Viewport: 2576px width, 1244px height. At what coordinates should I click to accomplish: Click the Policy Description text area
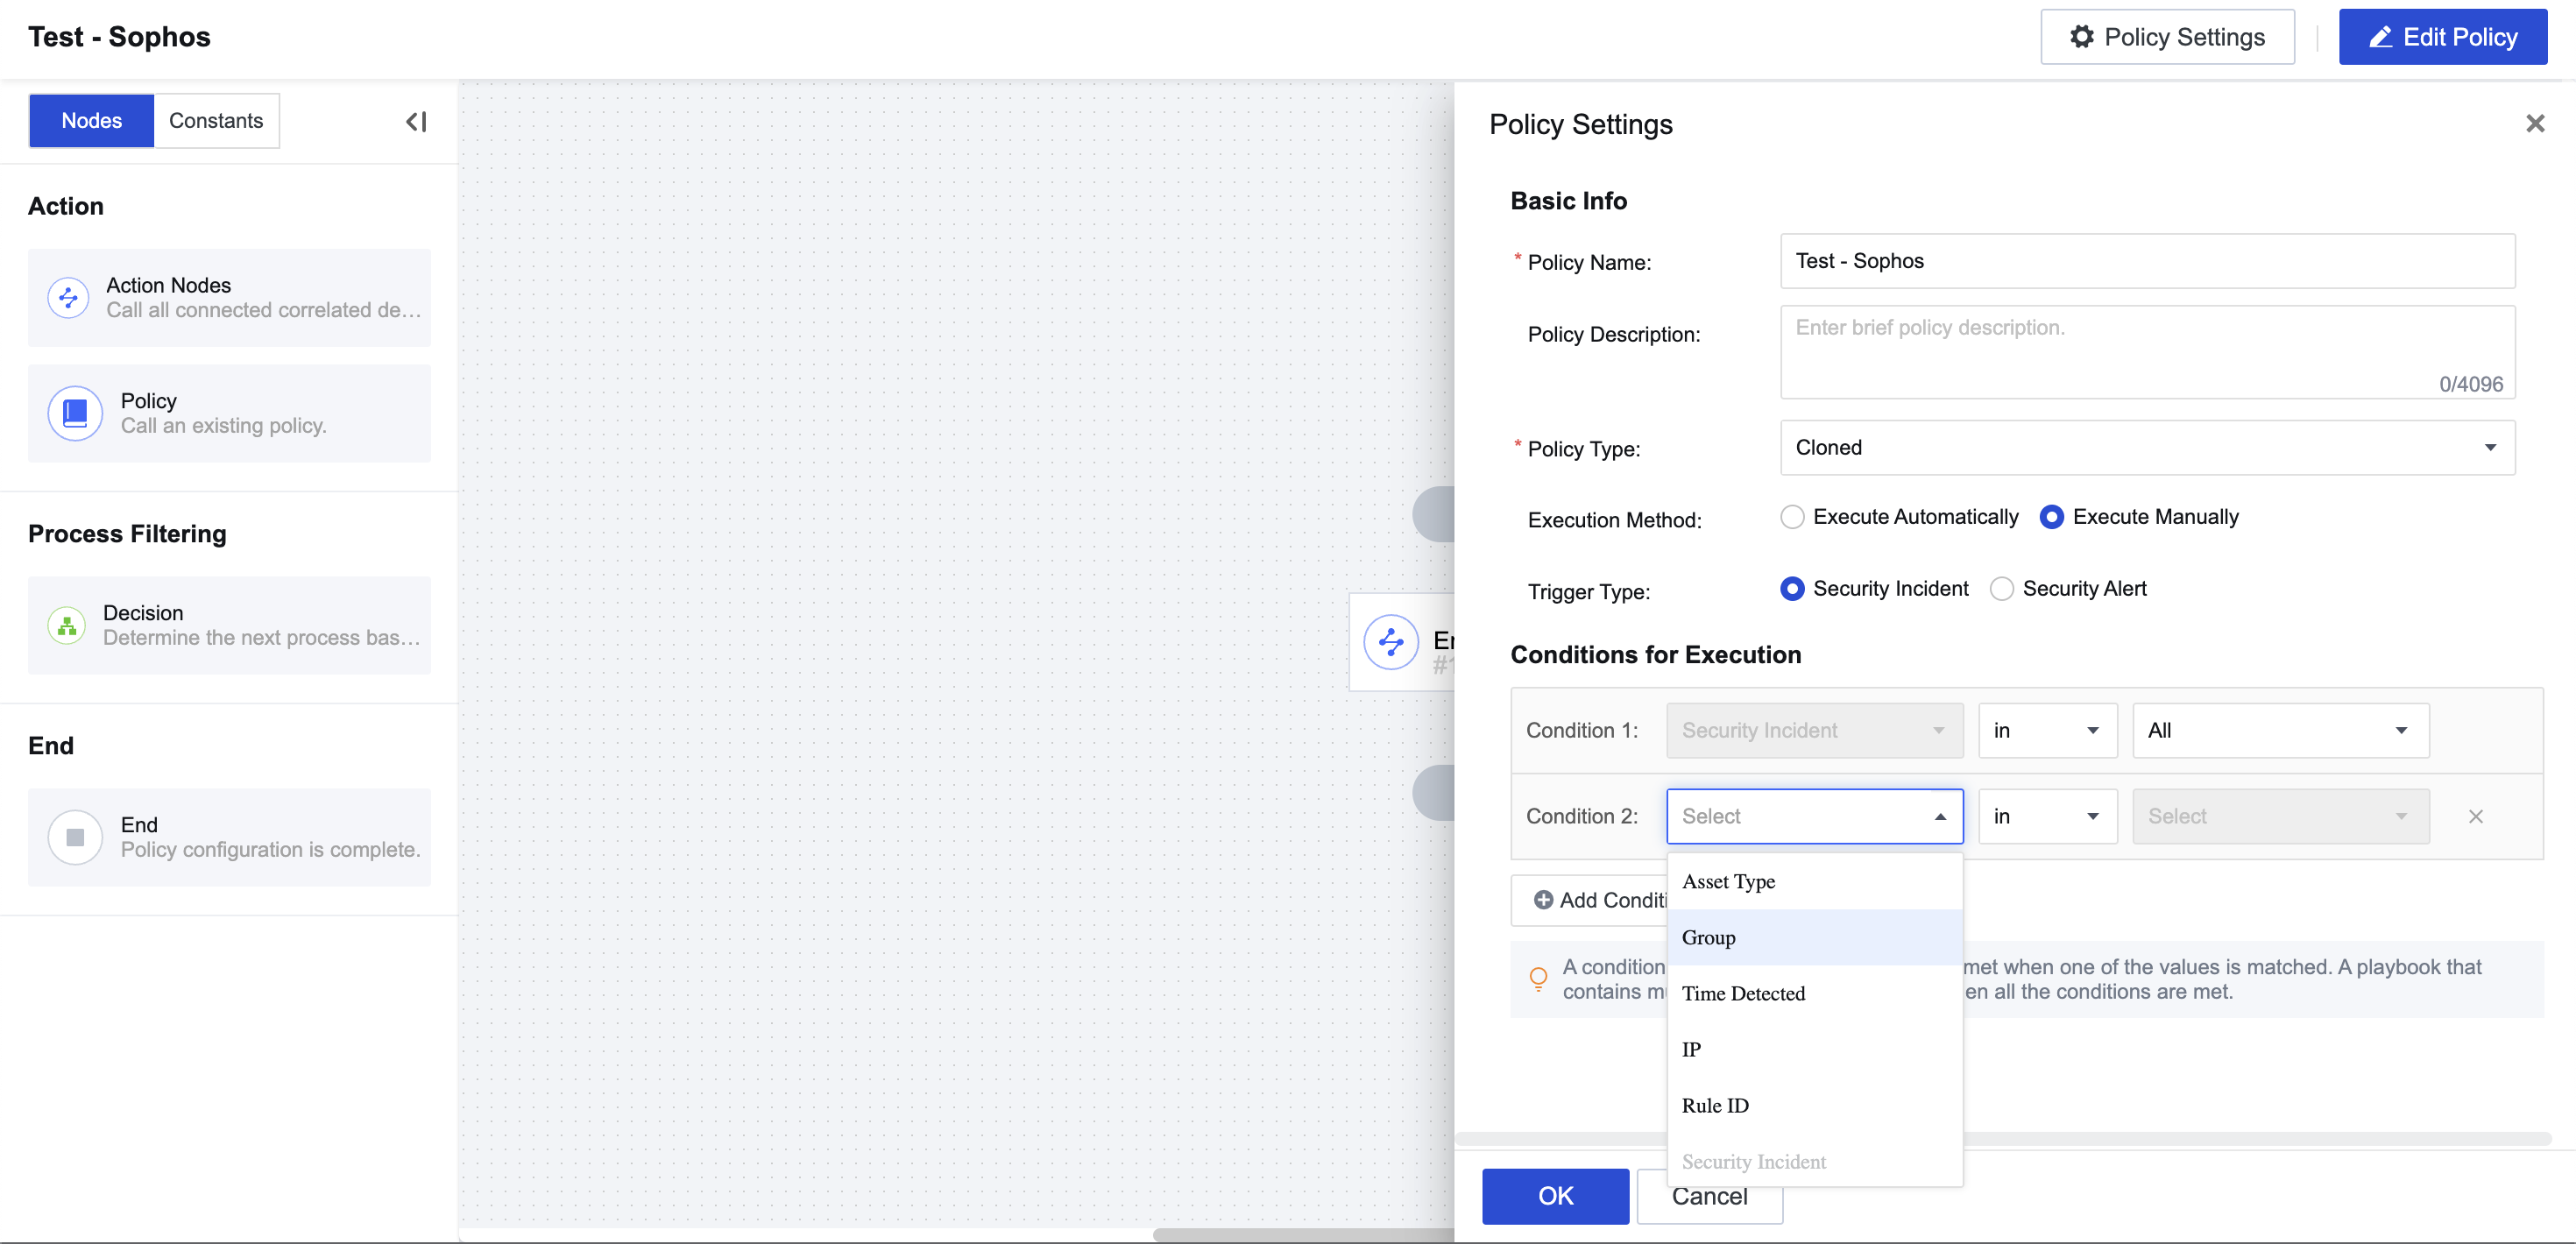point(2147,352)
